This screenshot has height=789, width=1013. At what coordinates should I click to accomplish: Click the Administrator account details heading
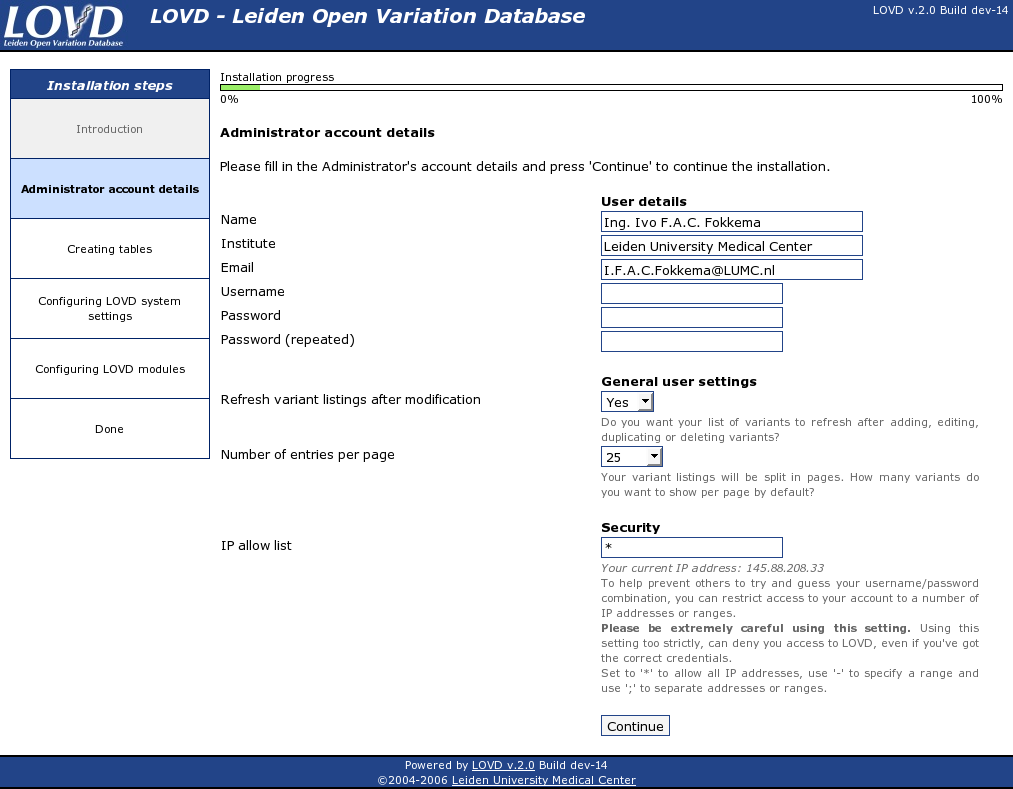327,132
